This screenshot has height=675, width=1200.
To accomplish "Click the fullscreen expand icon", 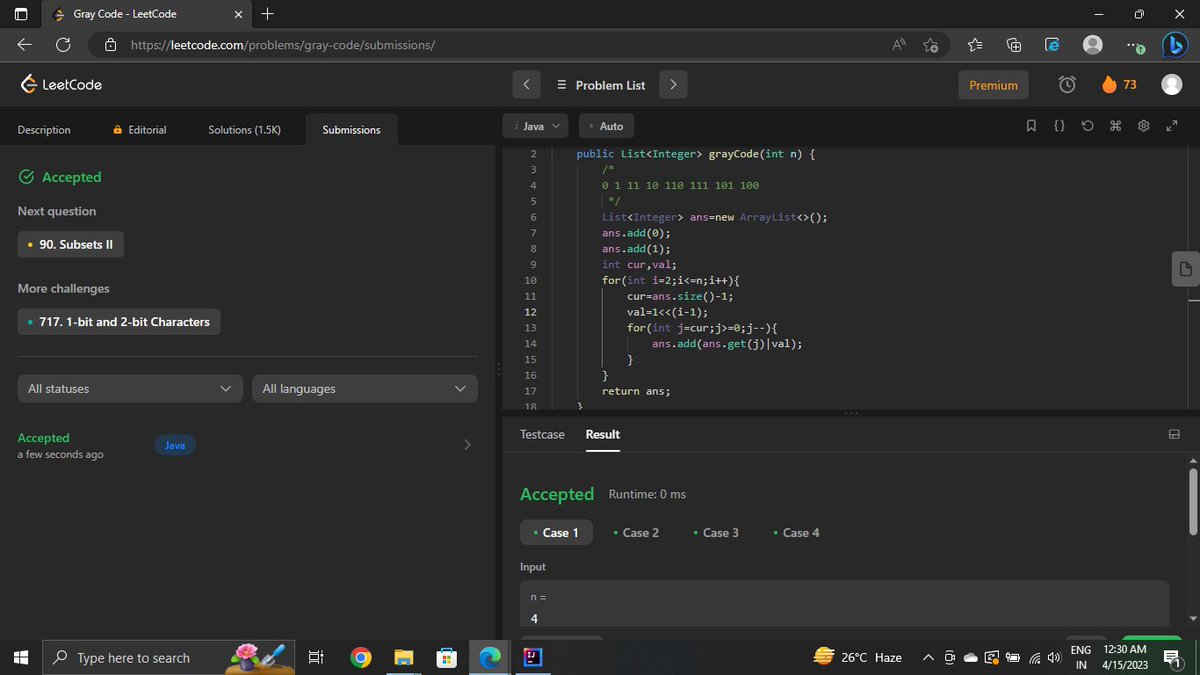I will 1172,126.
